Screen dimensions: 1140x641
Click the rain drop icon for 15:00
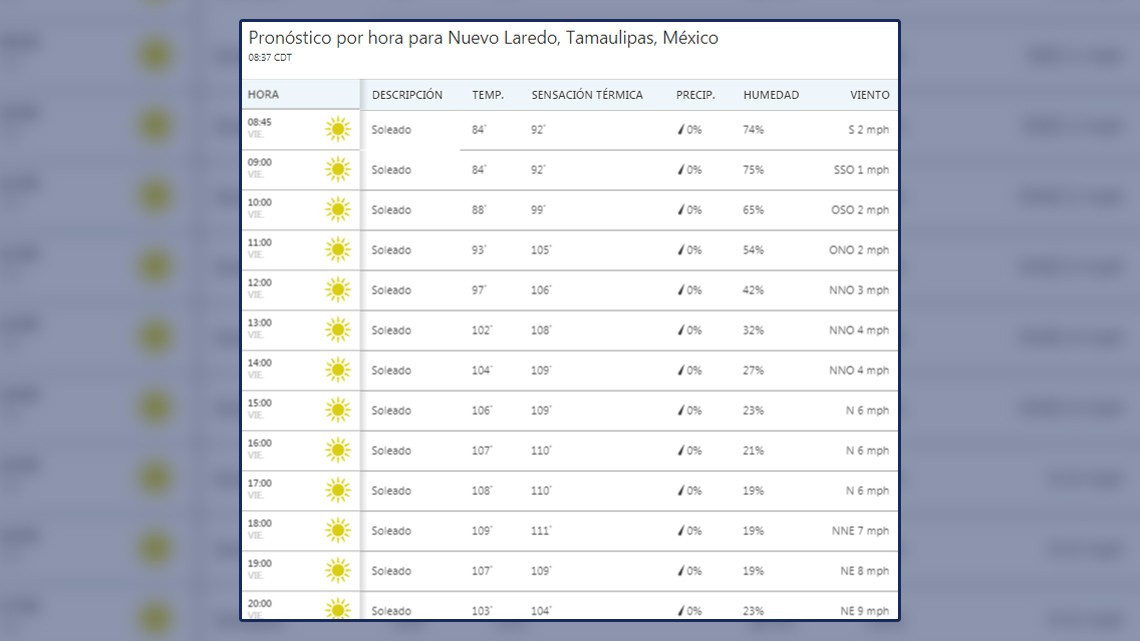click(682, 409)
